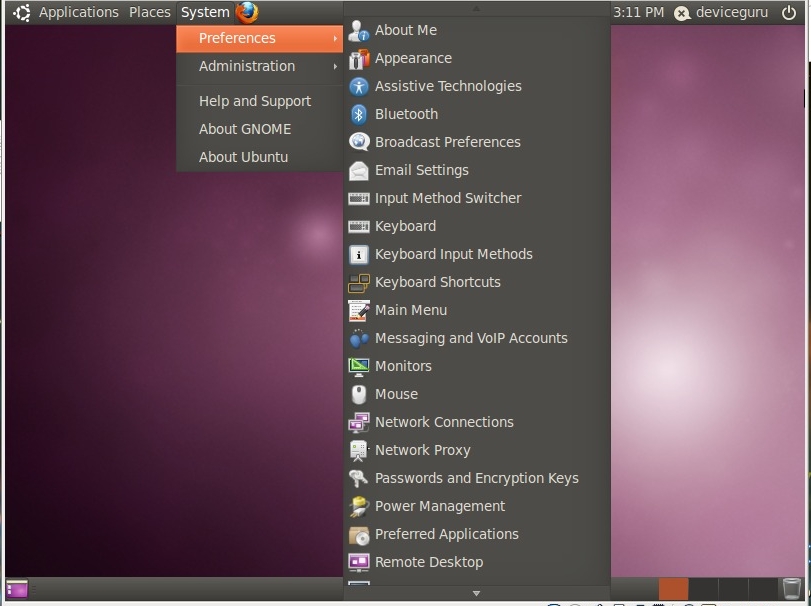
Task: Click the Keyboard icon beside the Keyboard label
Action: (358, 226)
